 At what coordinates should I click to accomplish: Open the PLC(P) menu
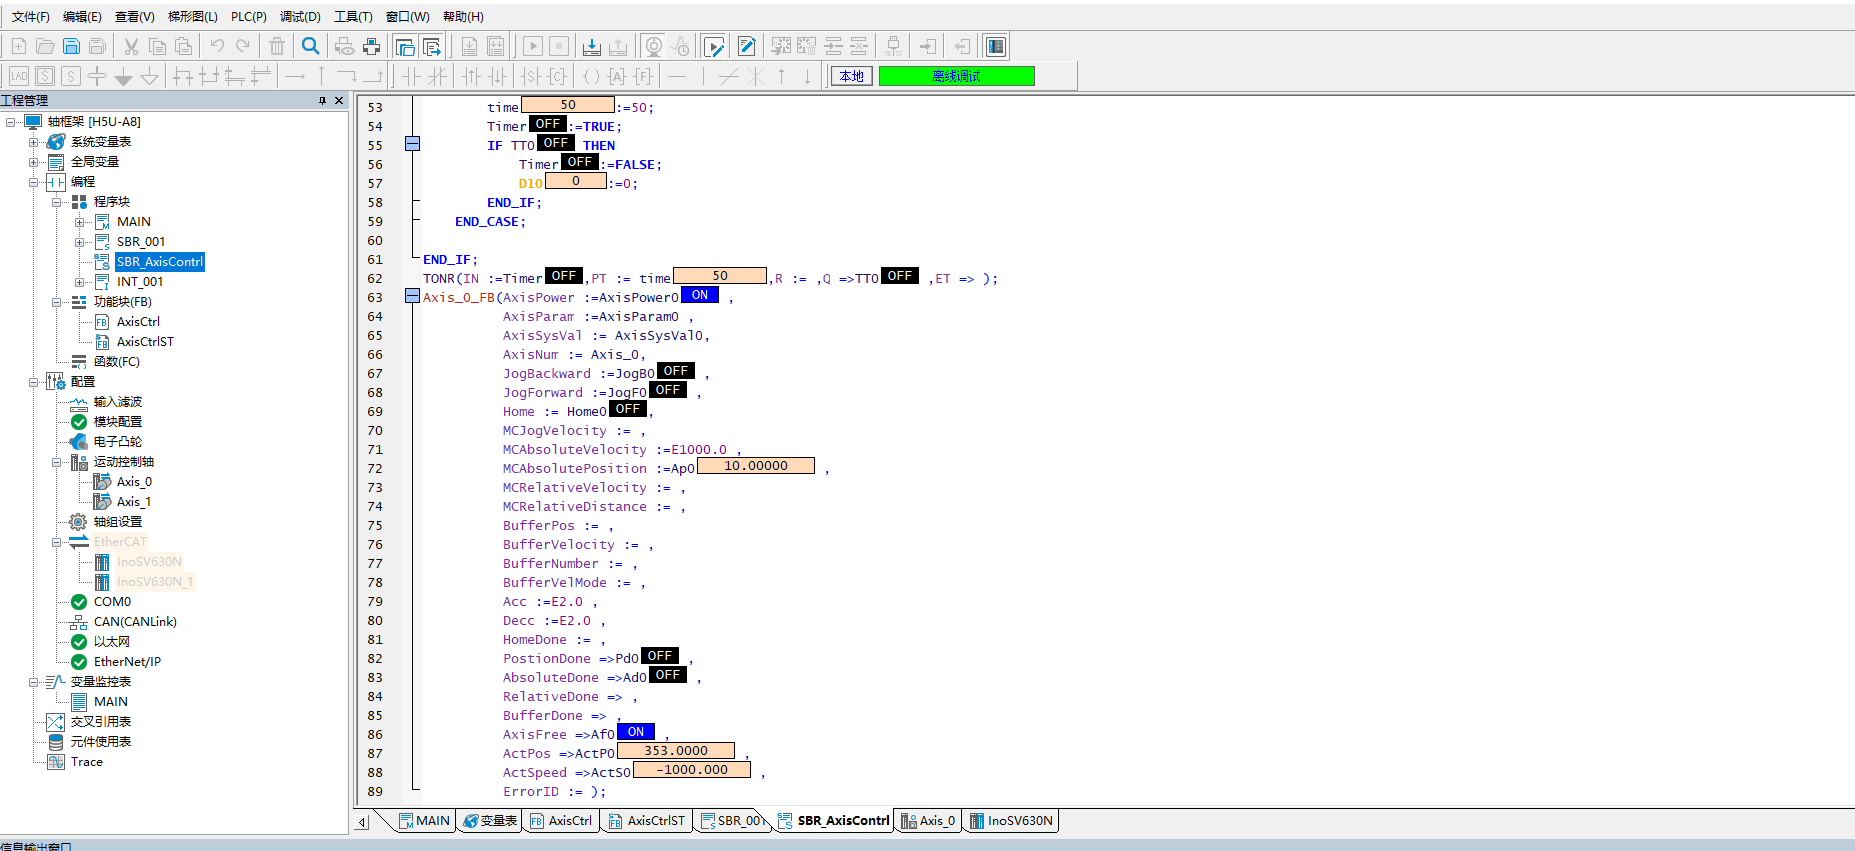[249, 17]
